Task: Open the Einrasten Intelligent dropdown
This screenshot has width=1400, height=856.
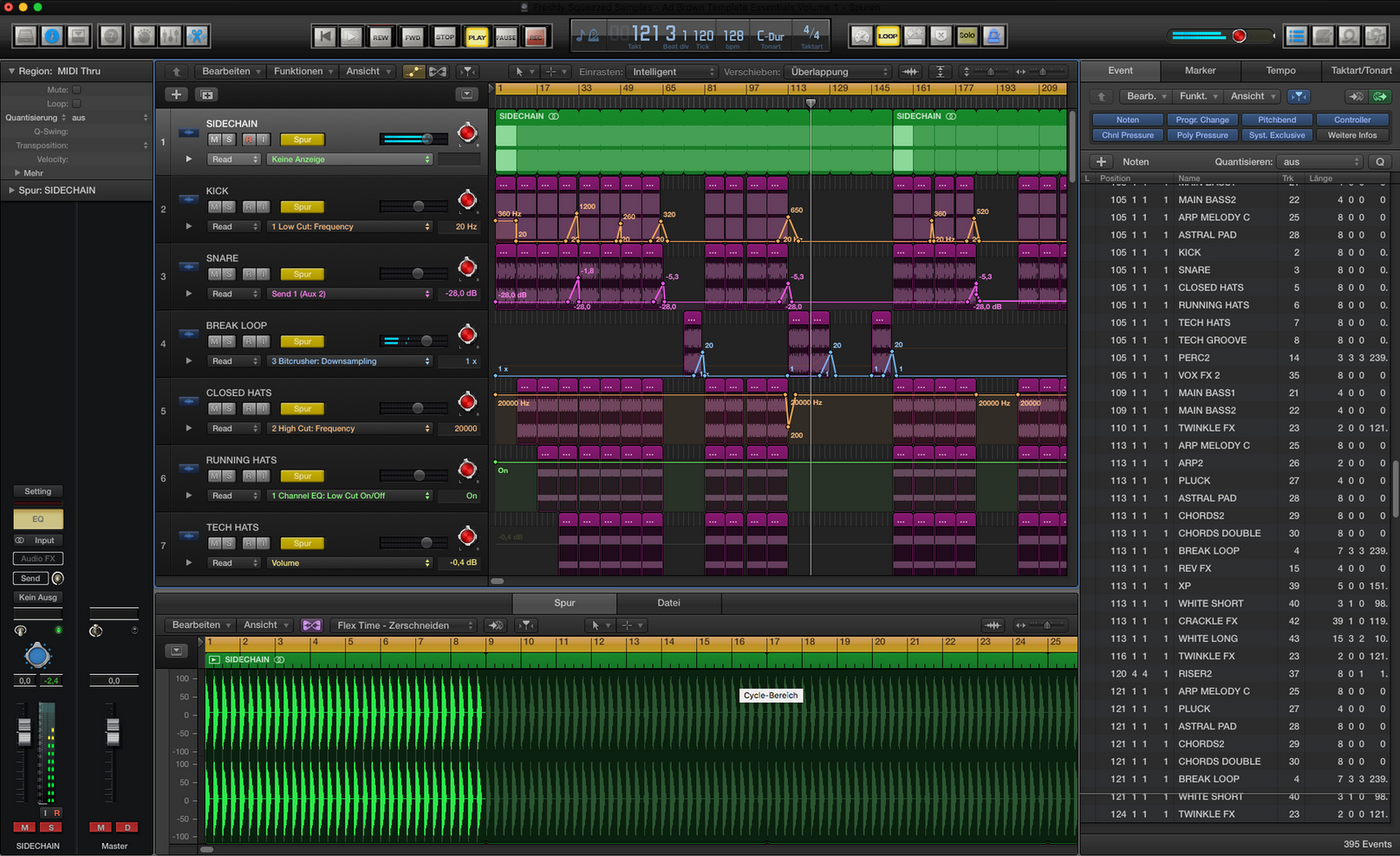Action: point(671,72)
